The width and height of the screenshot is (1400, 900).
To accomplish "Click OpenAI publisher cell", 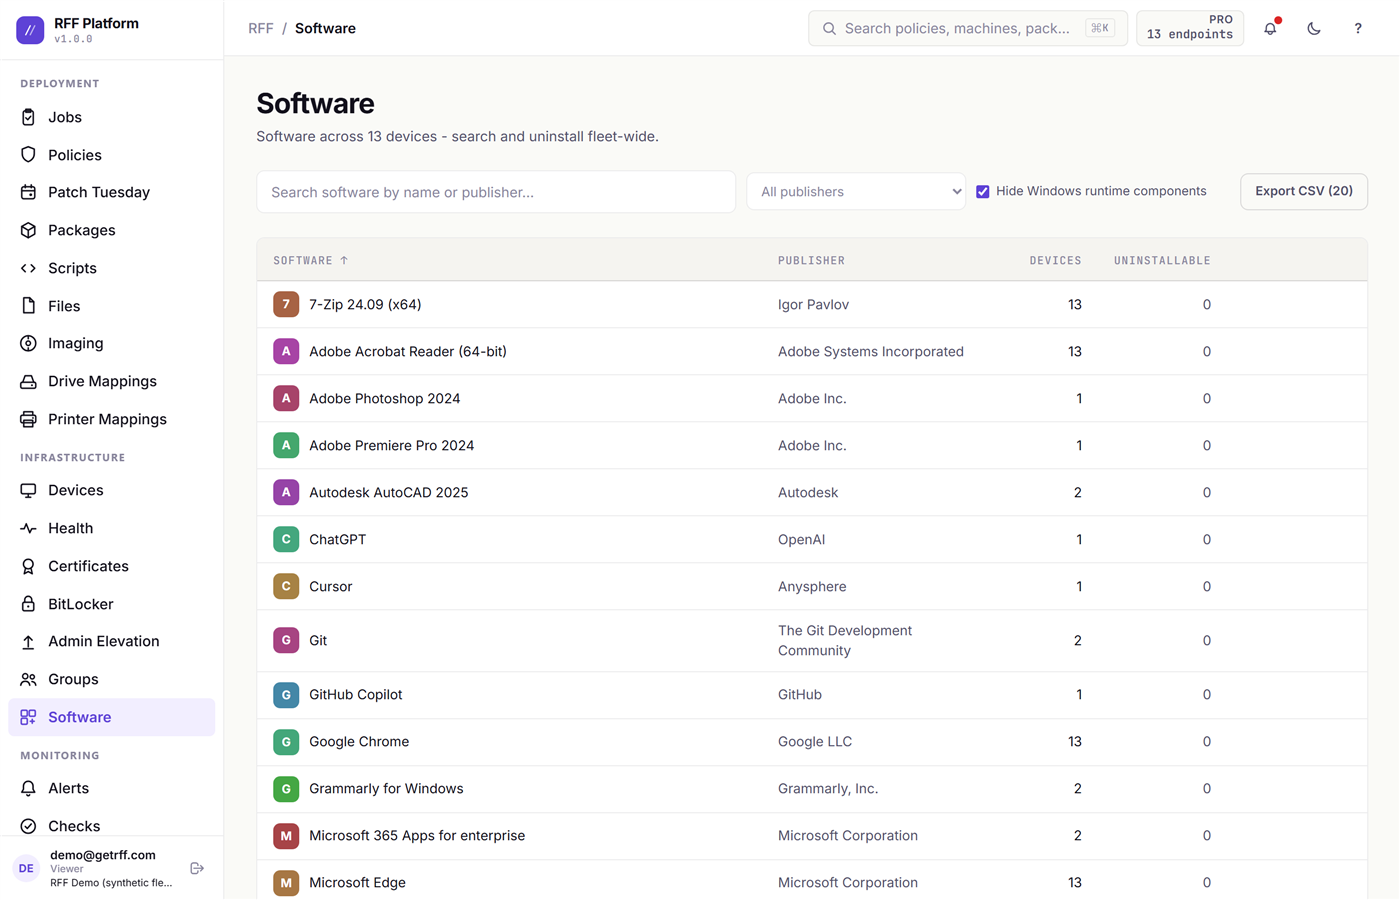I will tap(802, 539).
